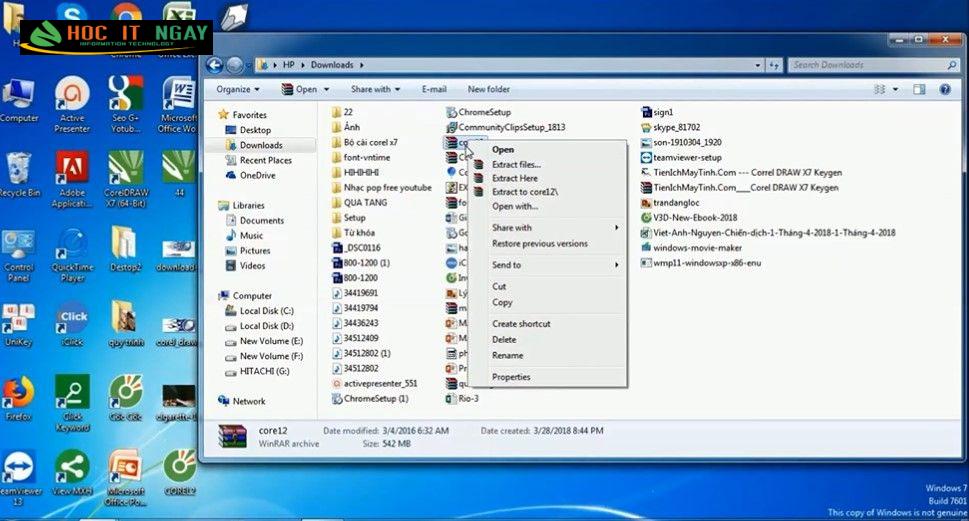Select Desktop under Favorites
The image size is (969, 521).
click(x=255, y=130)
